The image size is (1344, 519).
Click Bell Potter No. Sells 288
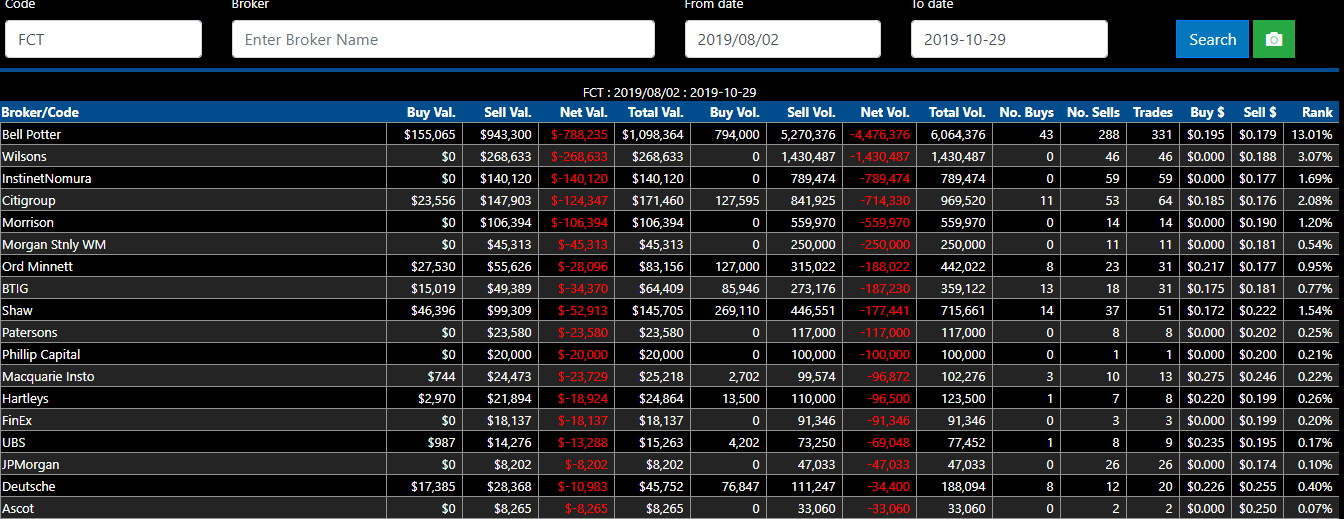point(1110,134)
